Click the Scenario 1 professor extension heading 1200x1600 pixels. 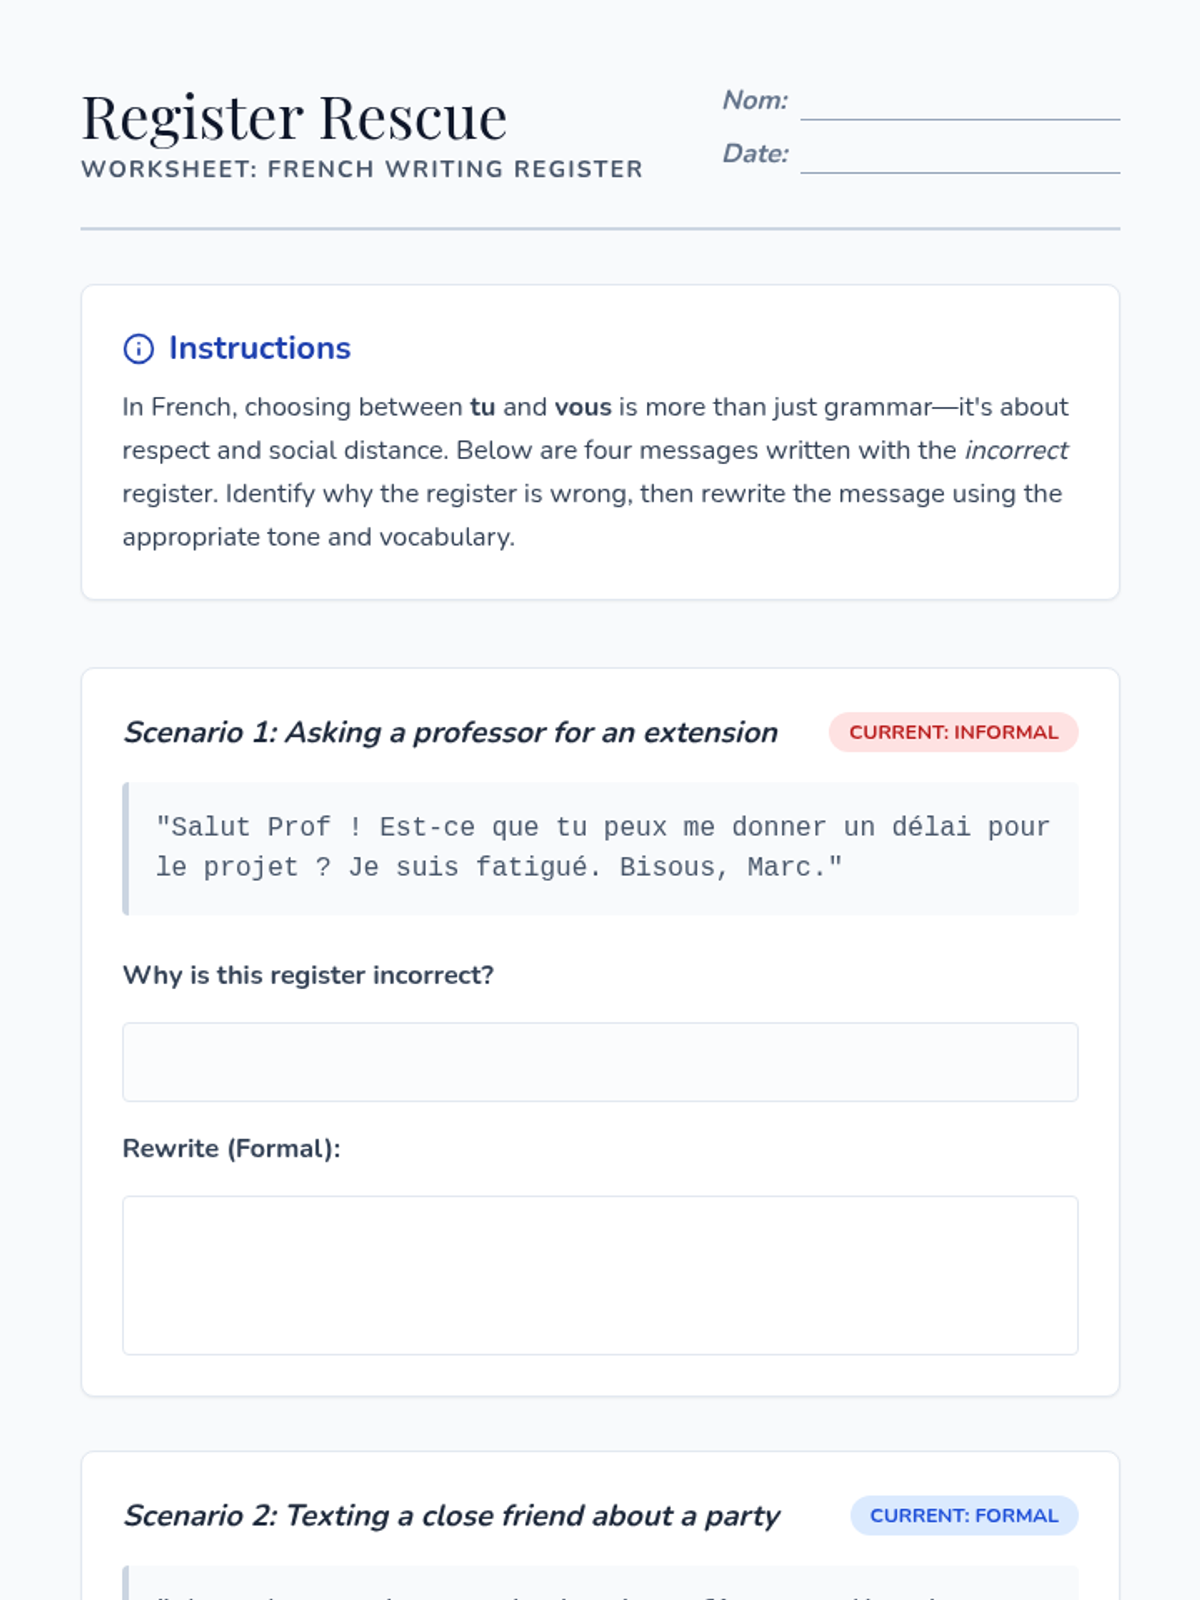click(x=450, y=733)
